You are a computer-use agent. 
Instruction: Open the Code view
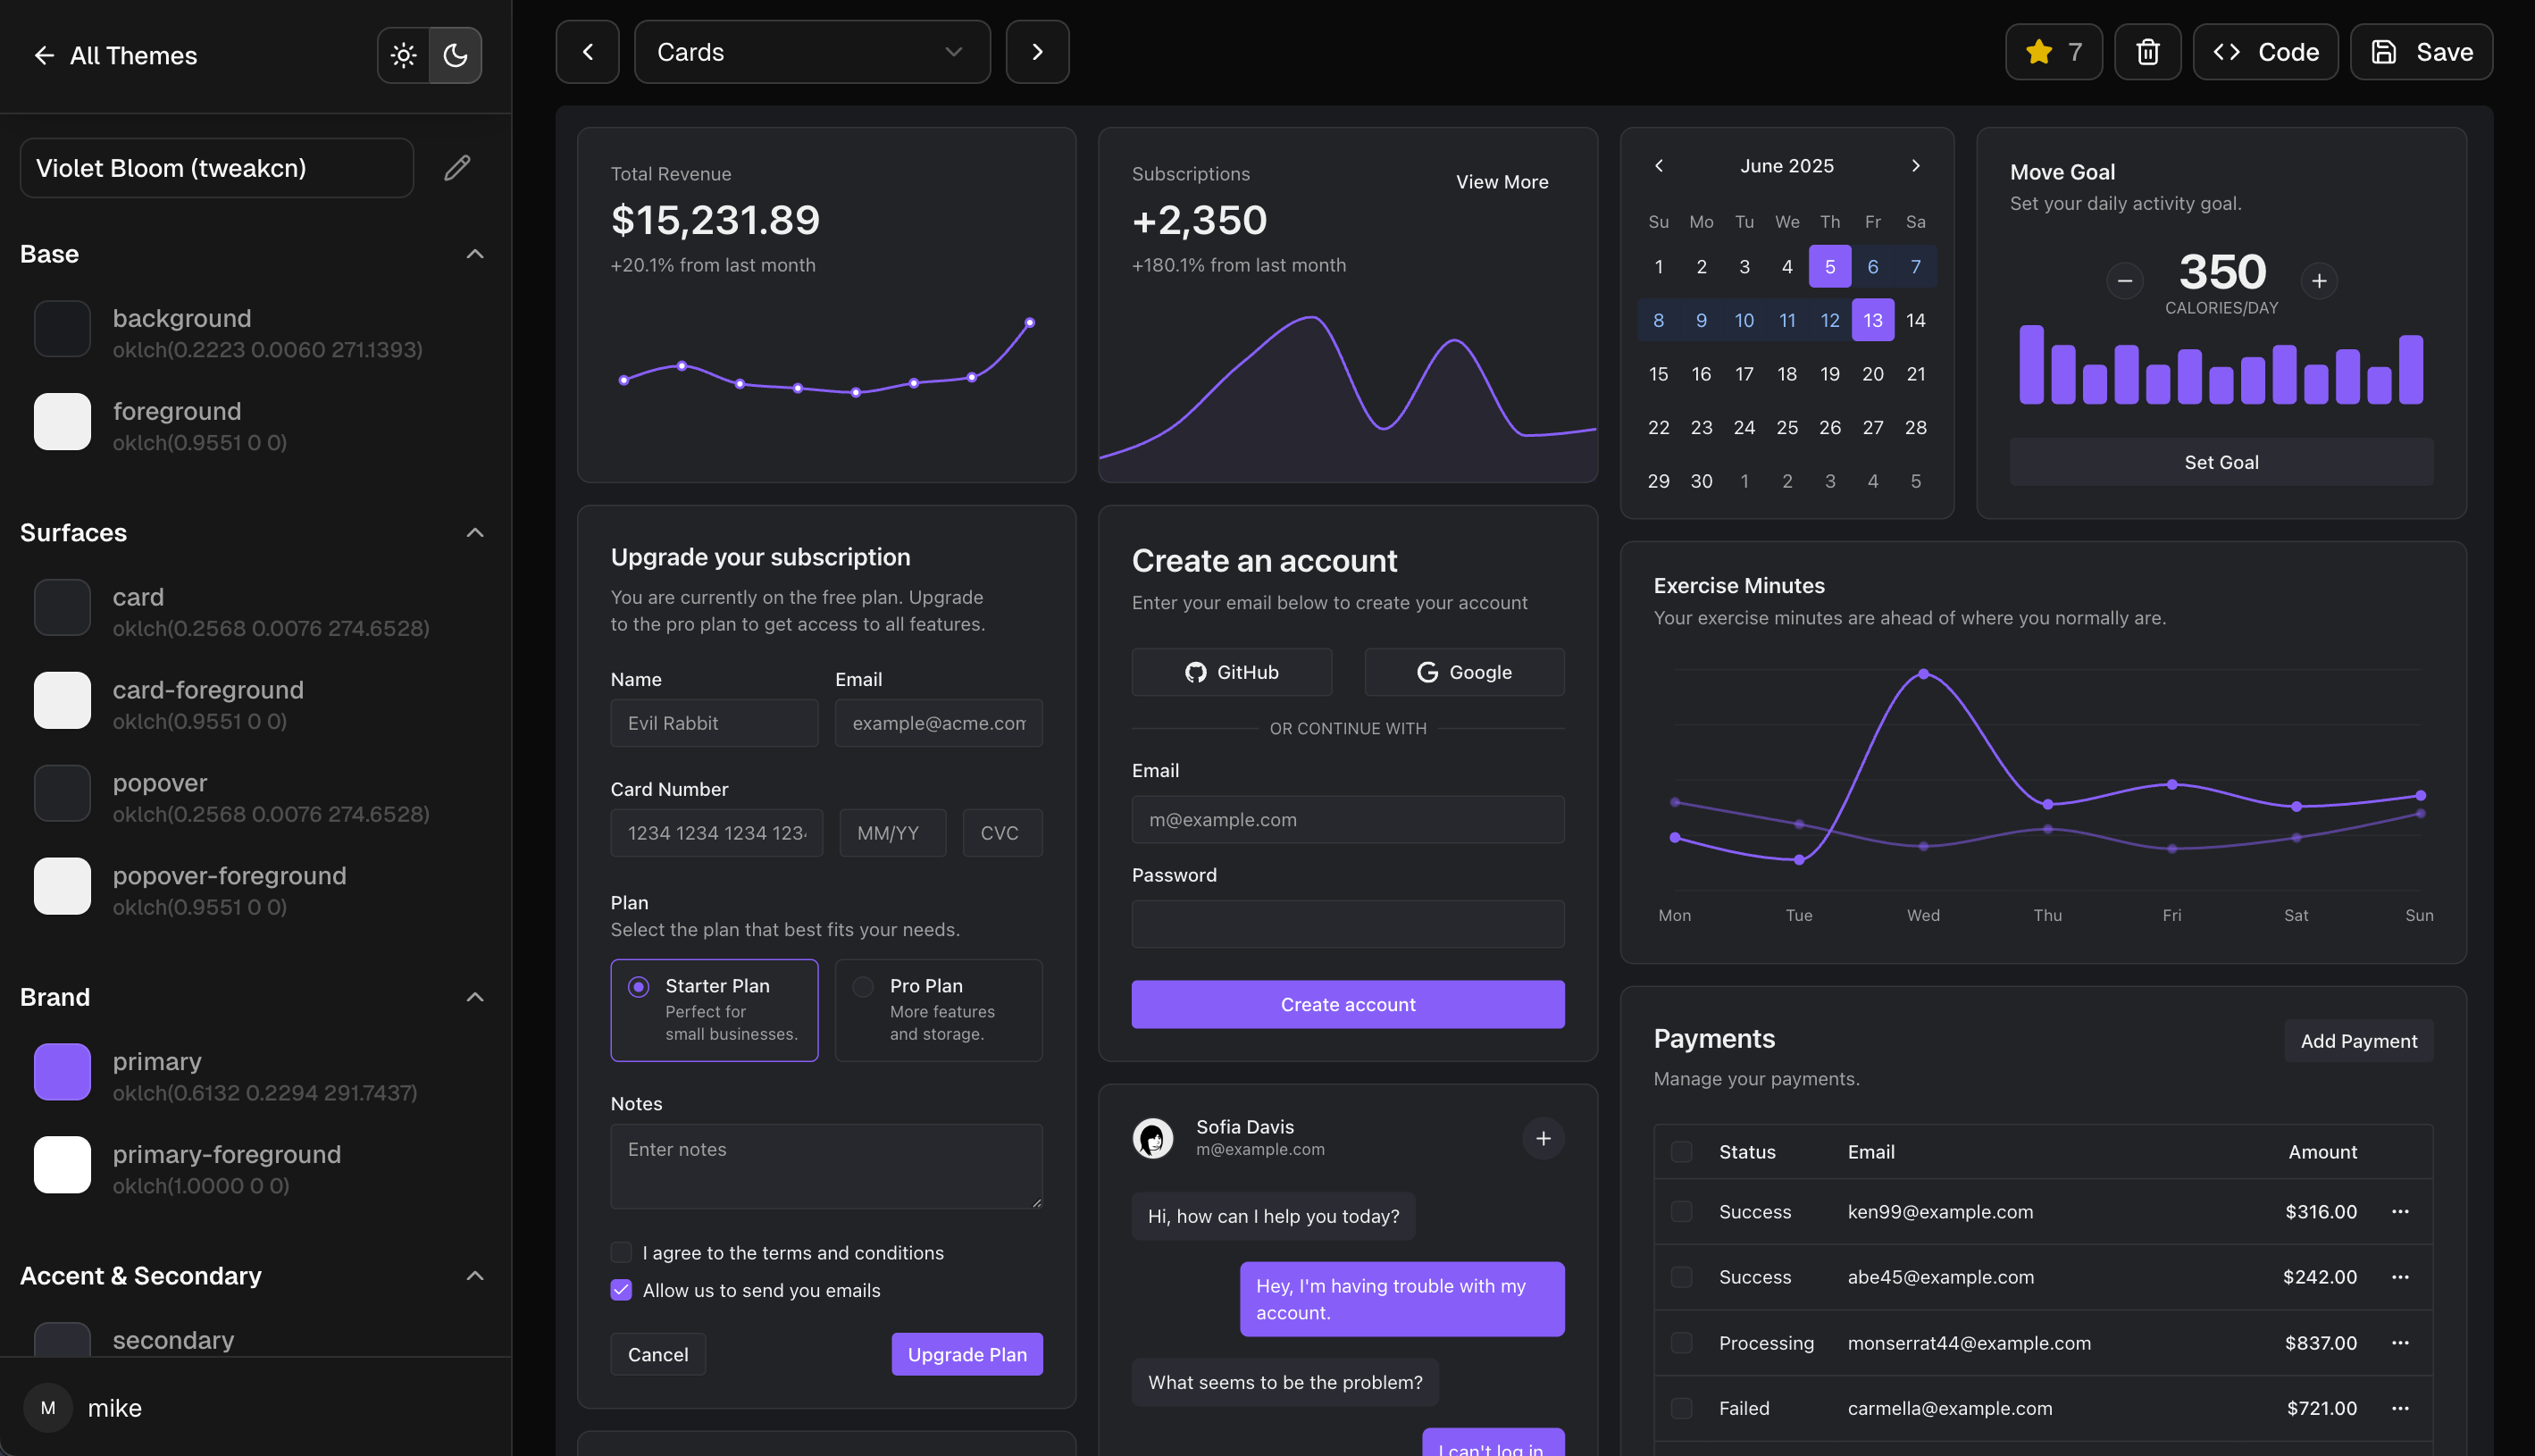[x=2265, y=52]
